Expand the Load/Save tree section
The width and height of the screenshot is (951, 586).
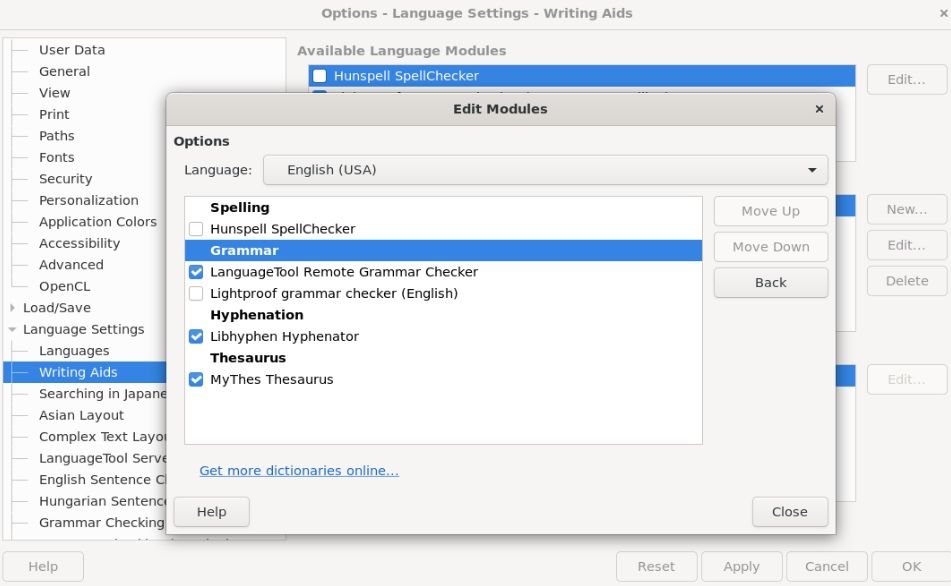point(13,308)
